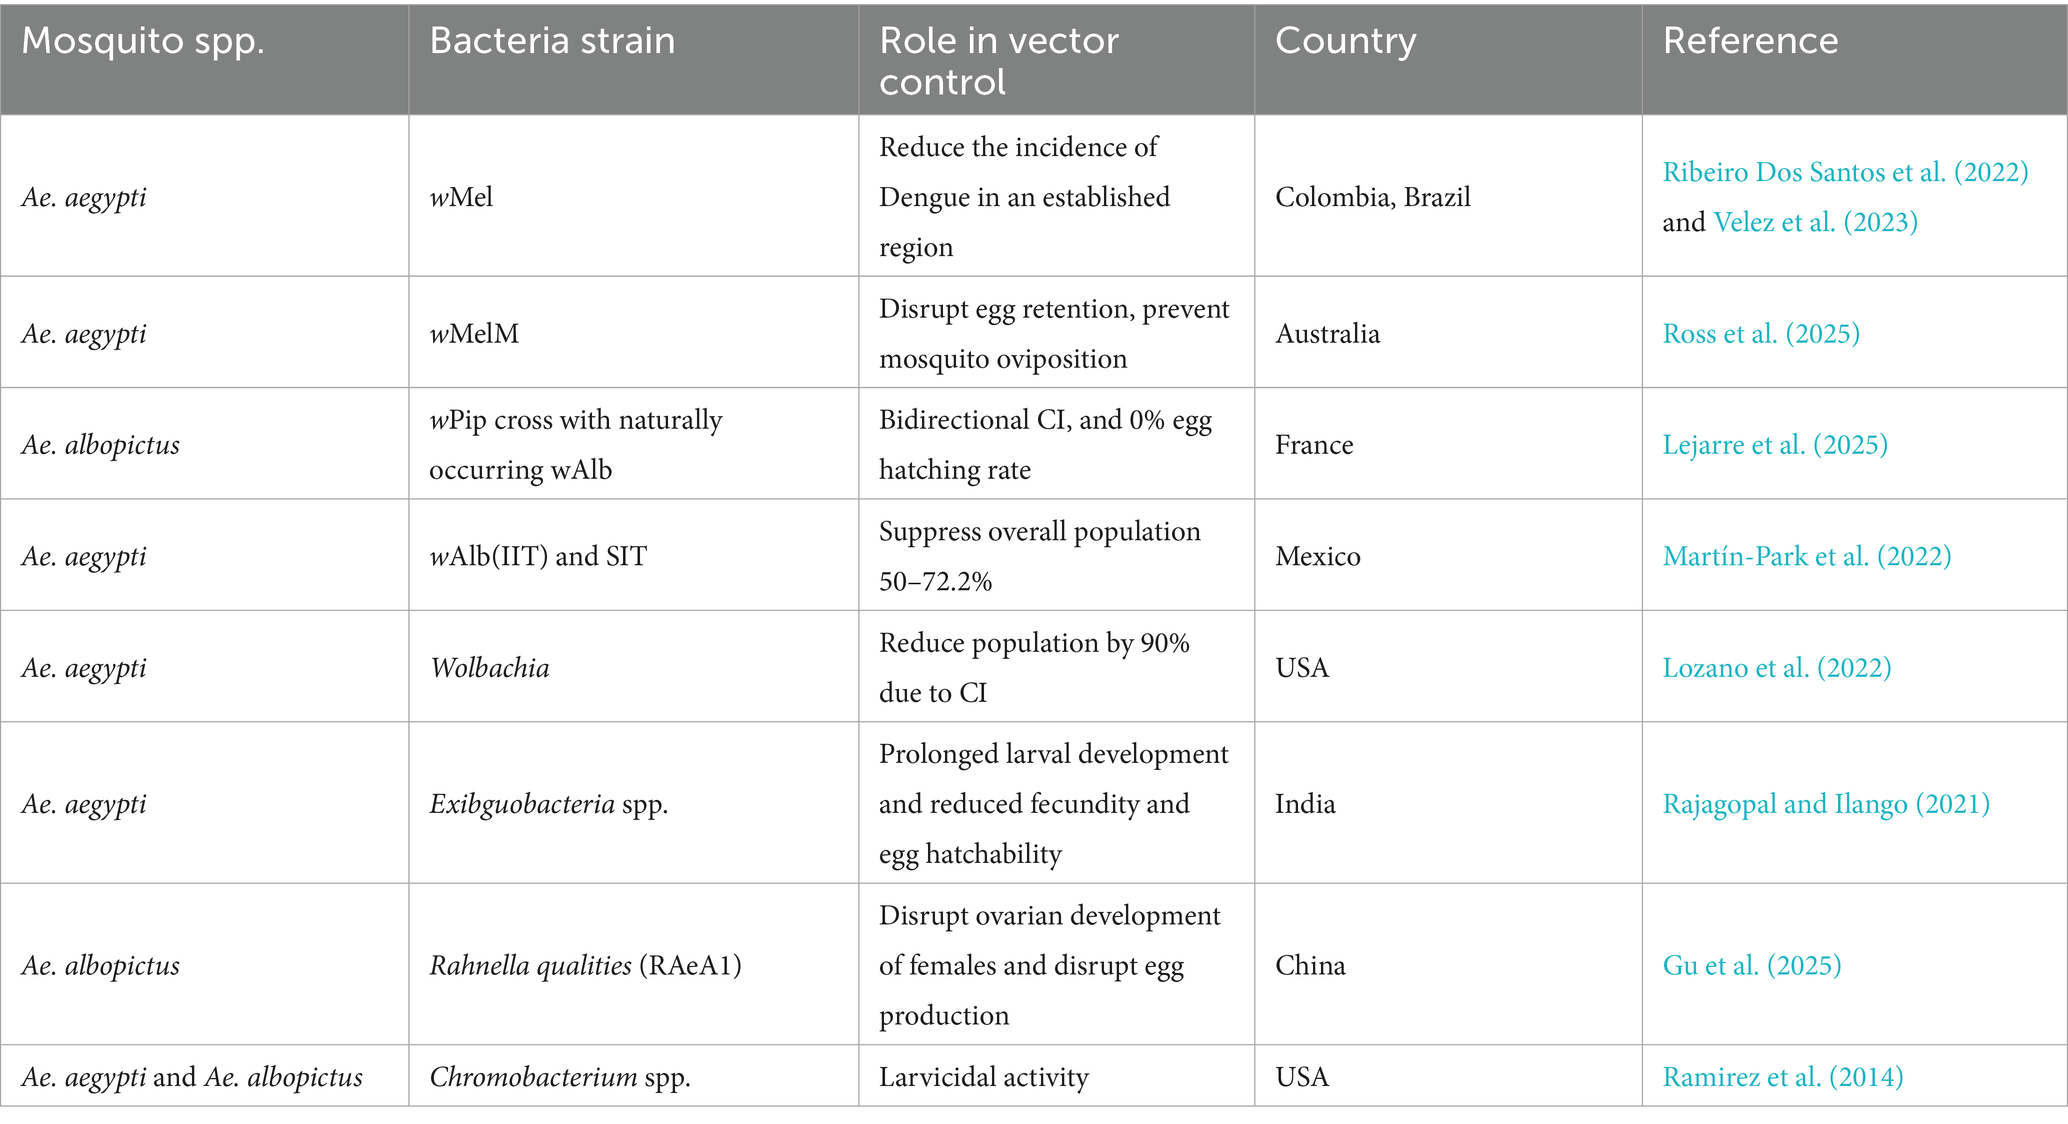Open the Martín-Park et al. (2022) citation

point(1807,556)
